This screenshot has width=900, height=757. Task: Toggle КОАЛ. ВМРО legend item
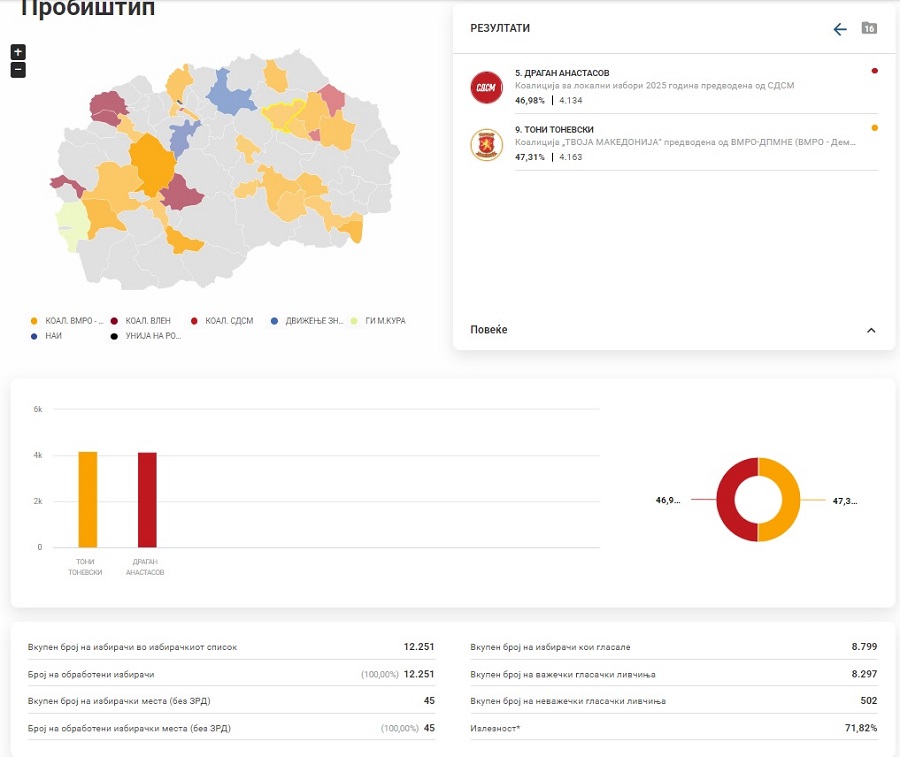68,321
